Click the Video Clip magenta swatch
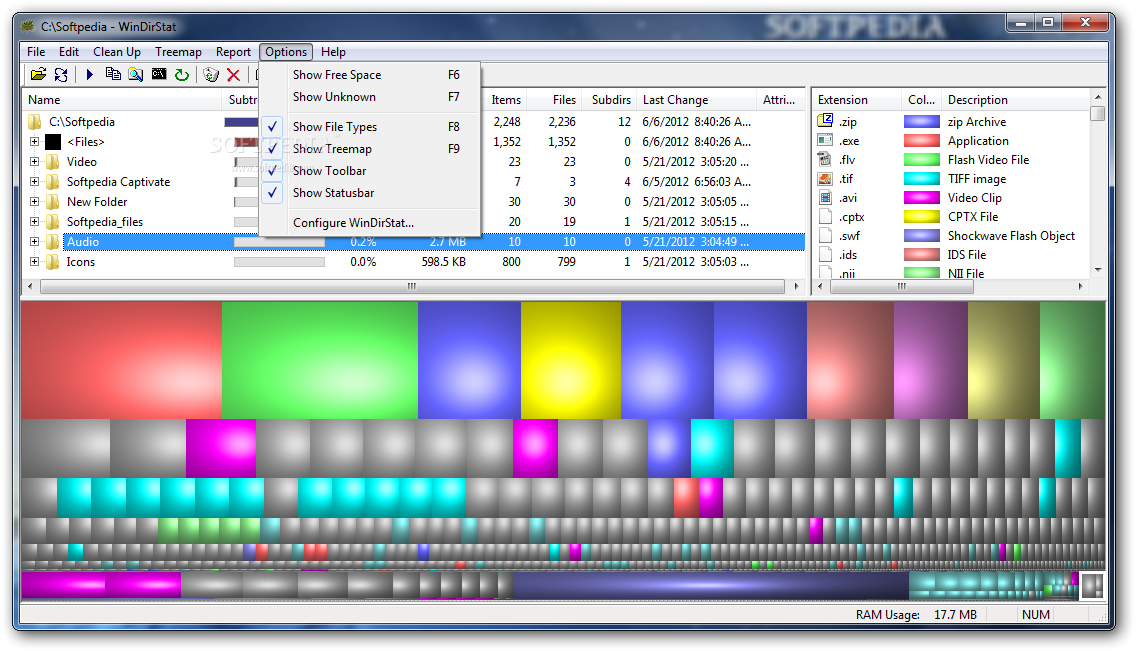Image resolution: width=1136 pixels, height=651 pixels. click(x=922, y=197)
